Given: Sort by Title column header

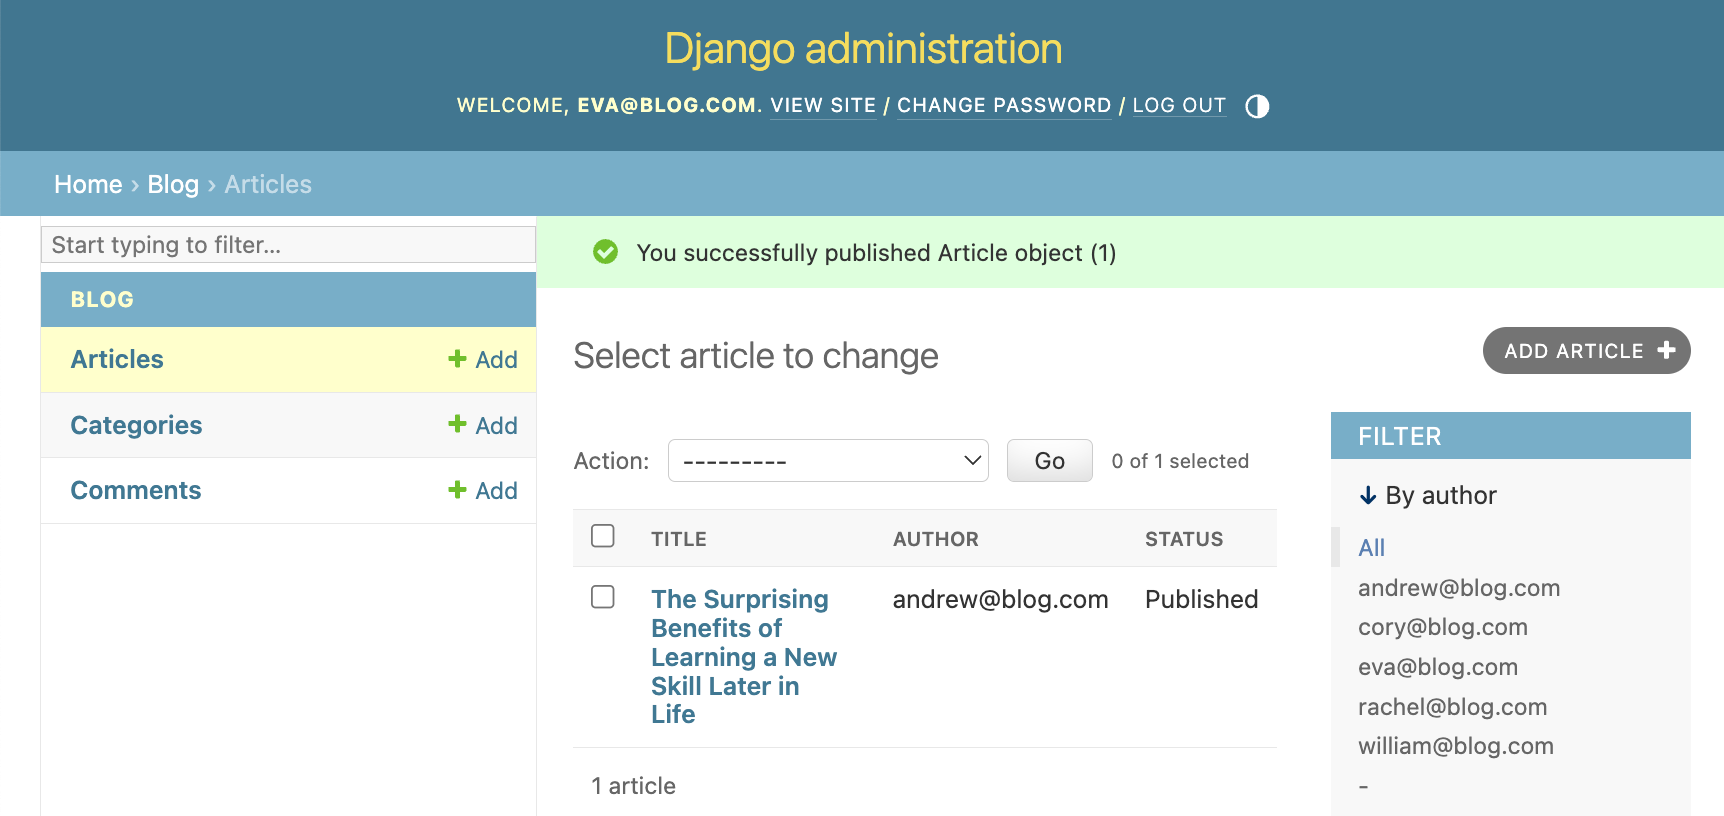Looking at the screenshot, I should point(679,539).
